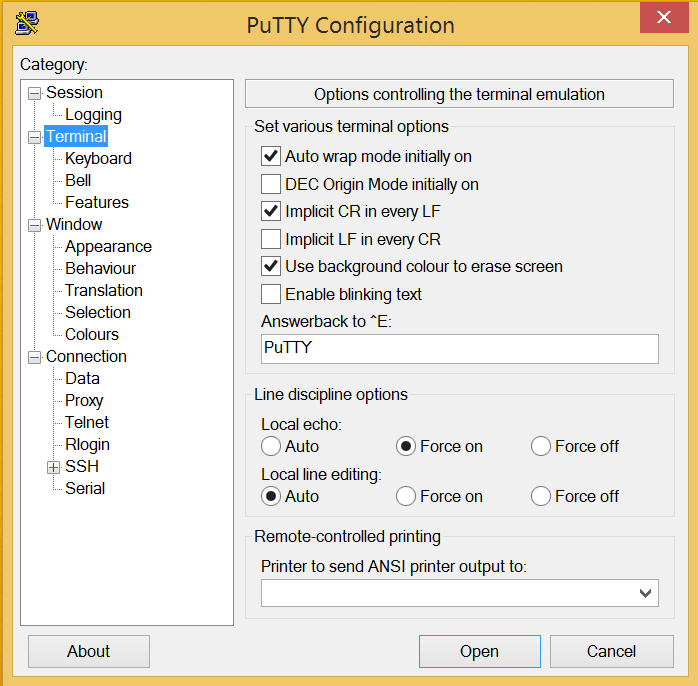
Task: Select Force off for Local line editing
Action: 540,496
